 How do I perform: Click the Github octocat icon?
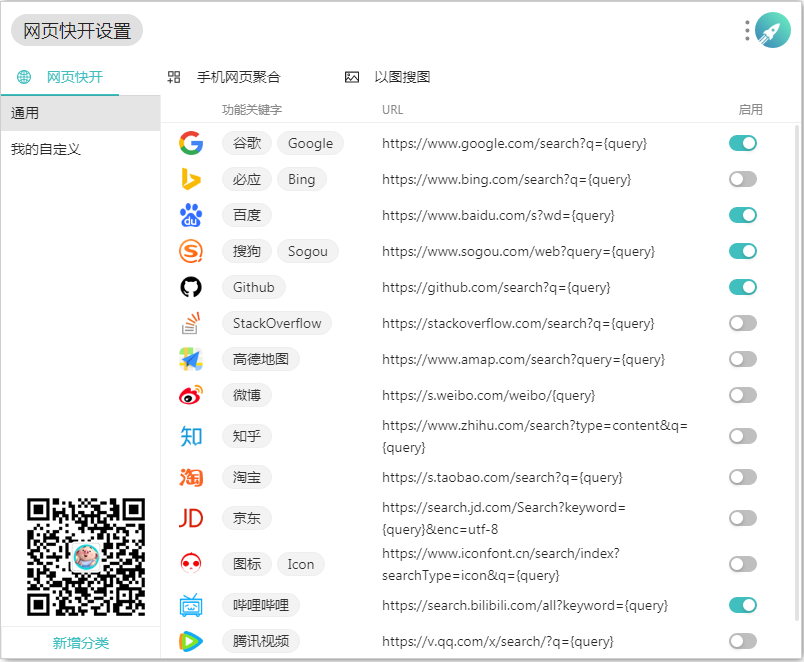pyautogui.click(x=191, y=287)
